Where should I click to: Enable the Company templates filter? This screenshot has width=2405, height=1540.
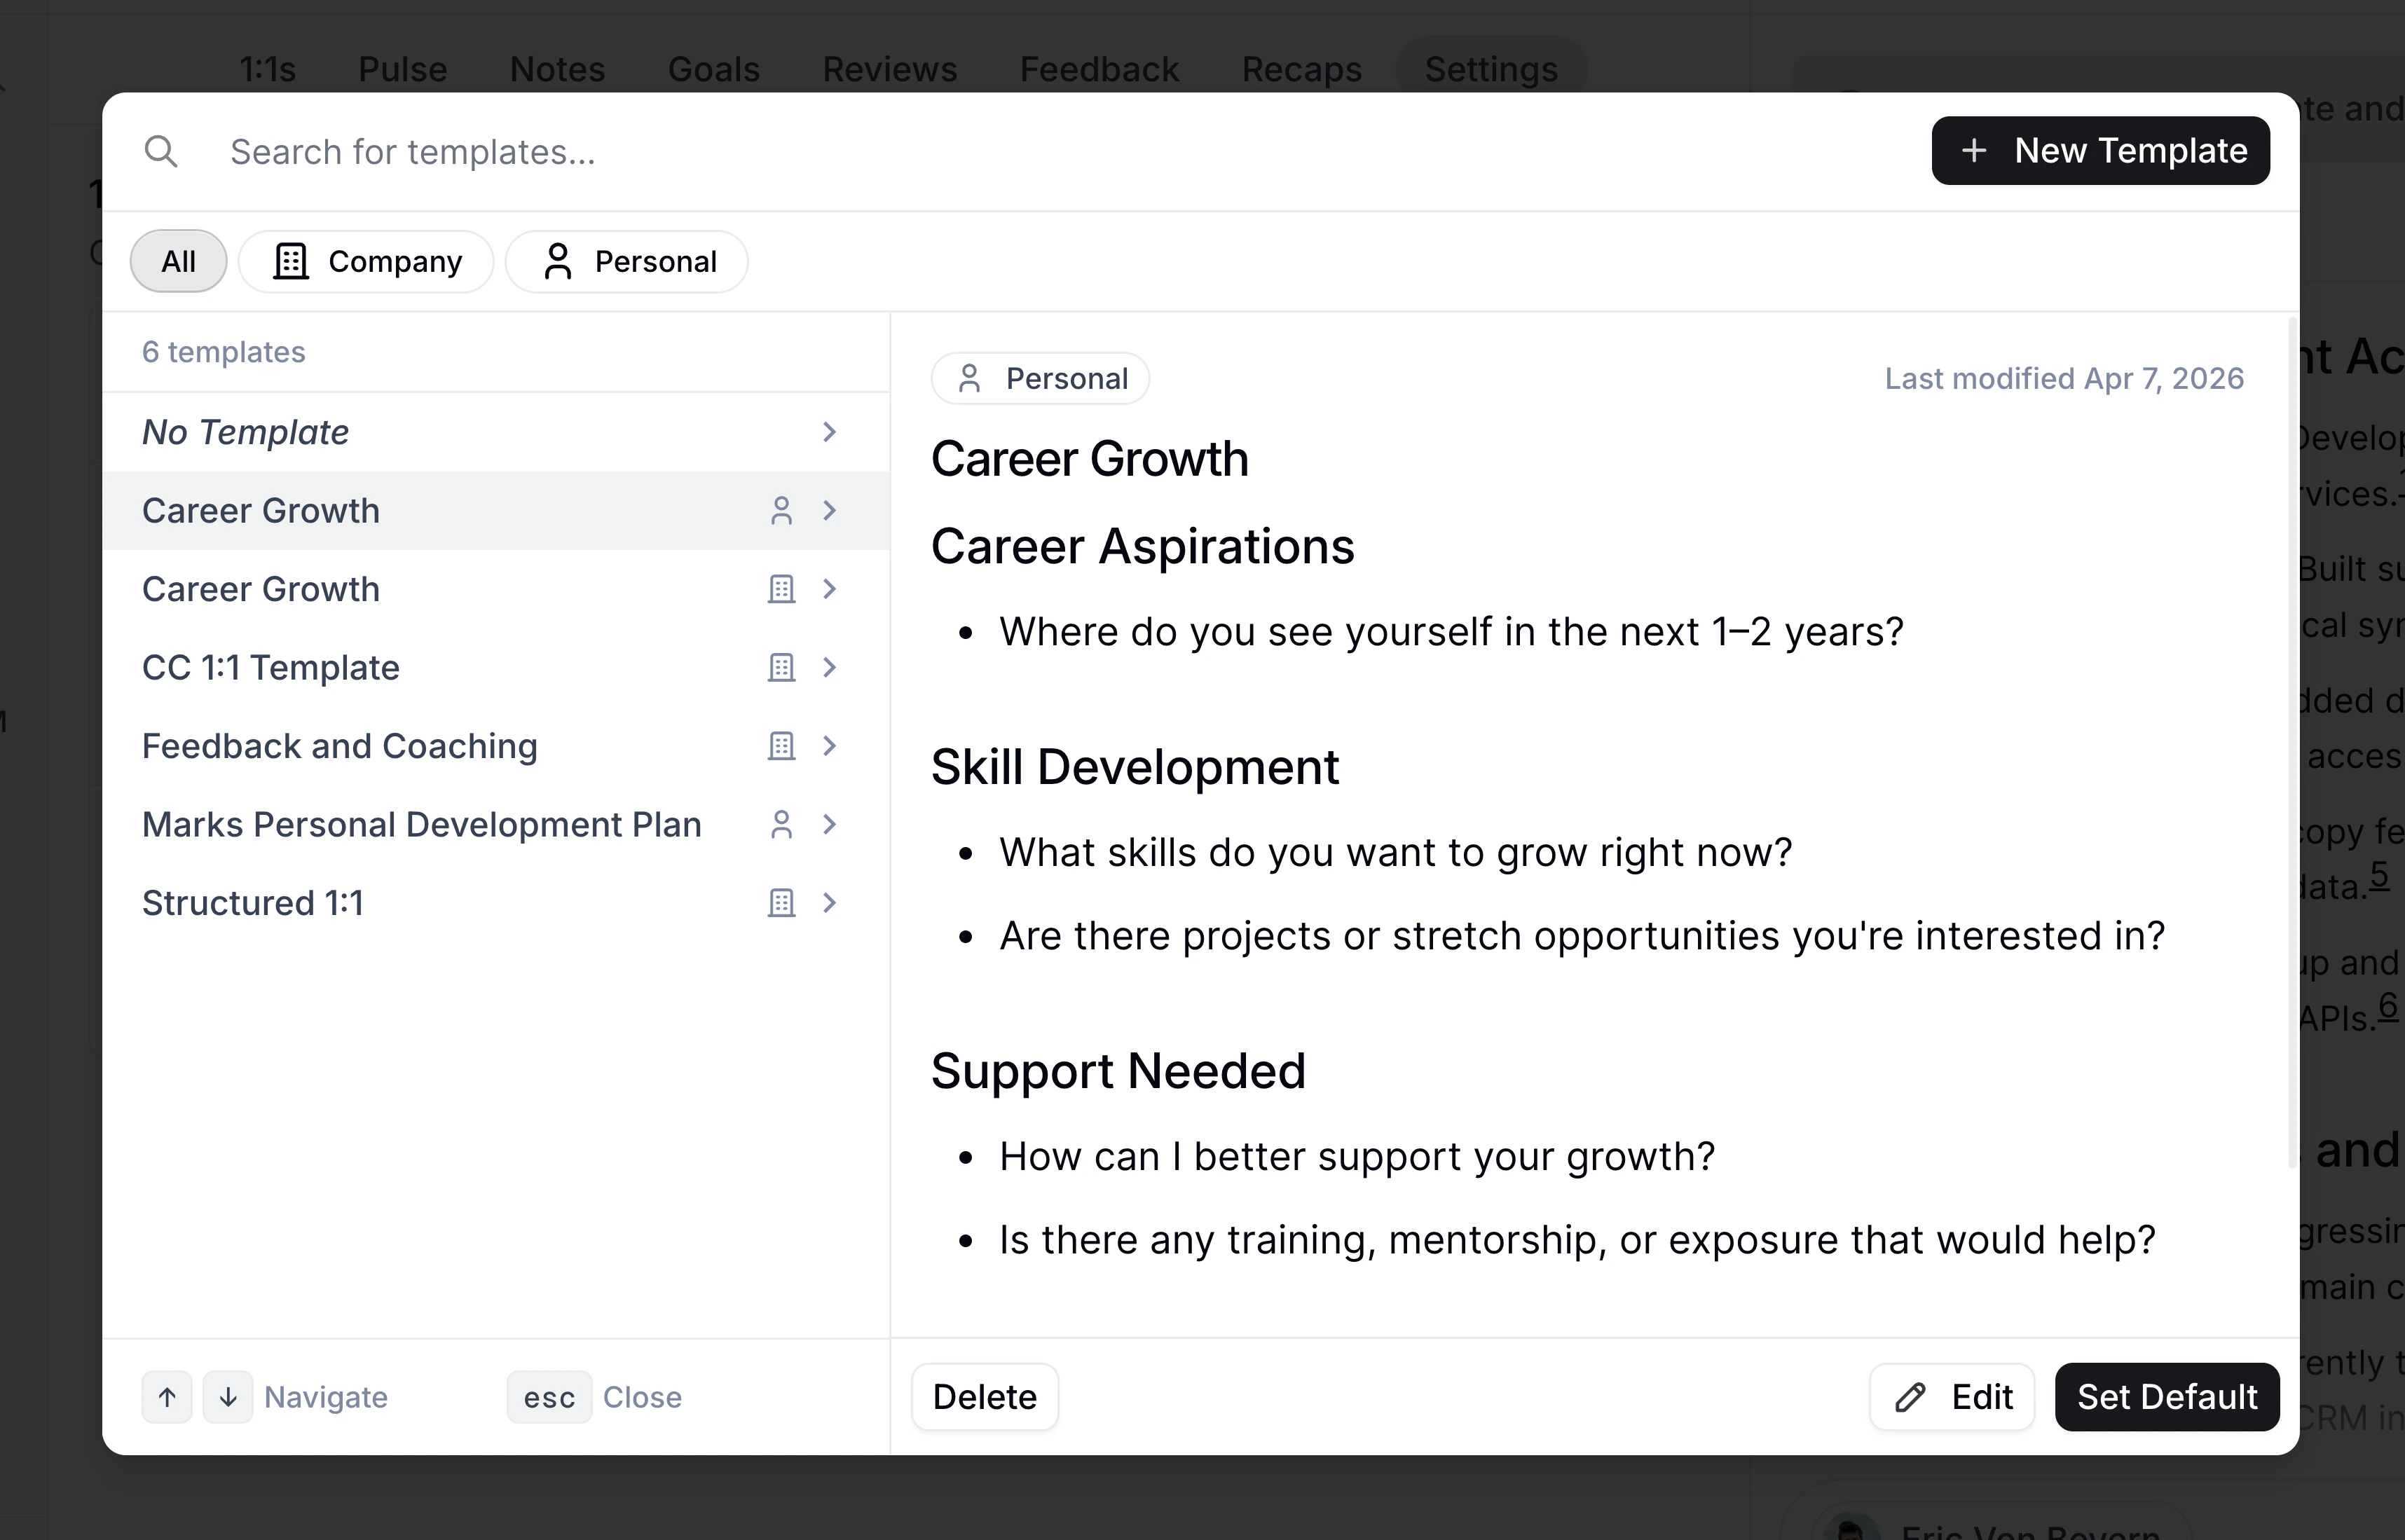pos(367,261)
